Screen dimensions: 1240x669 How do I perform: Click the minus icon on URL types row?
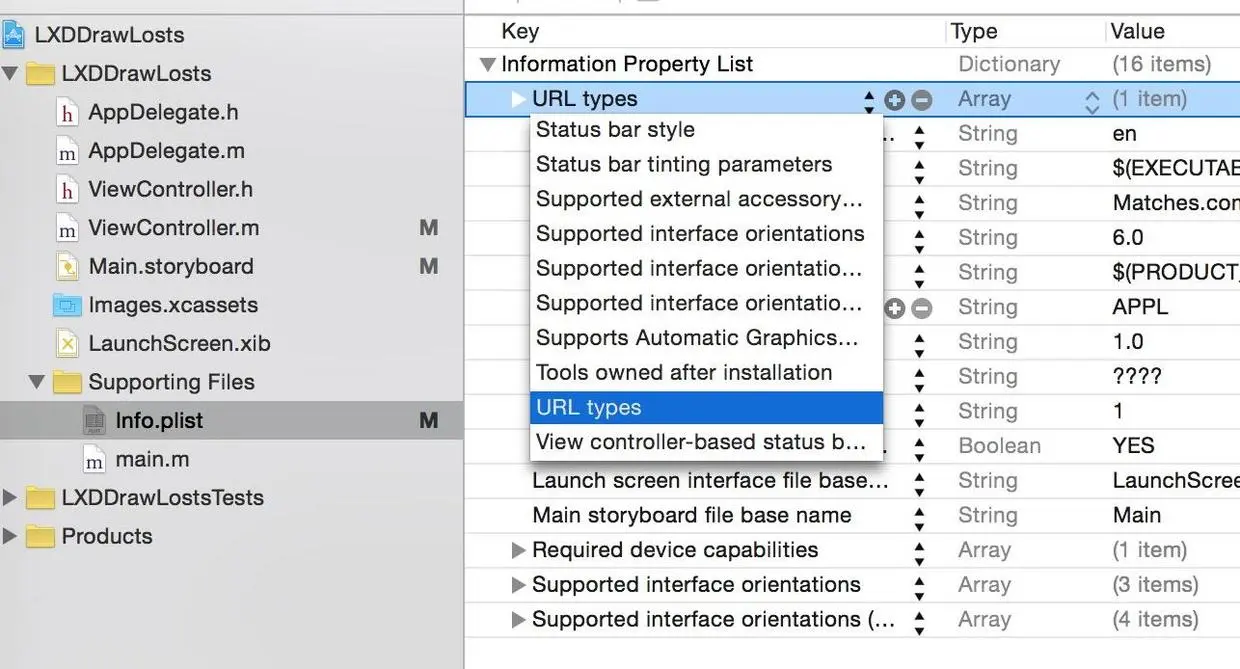coord(922,100)
